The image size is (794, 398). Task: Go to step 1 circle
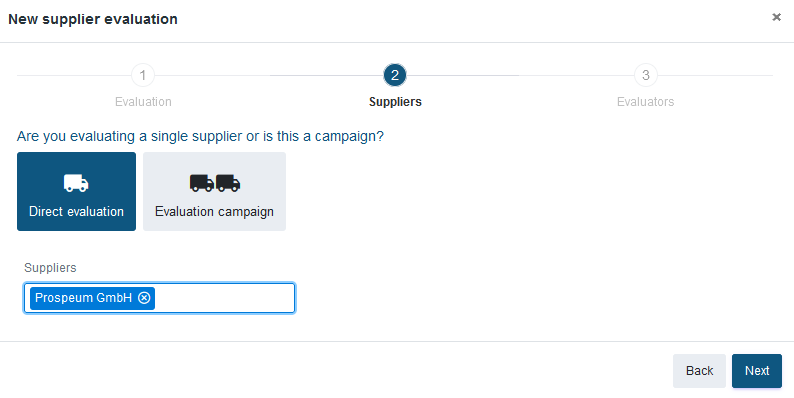pyautogui.click(x=143, y=75)
